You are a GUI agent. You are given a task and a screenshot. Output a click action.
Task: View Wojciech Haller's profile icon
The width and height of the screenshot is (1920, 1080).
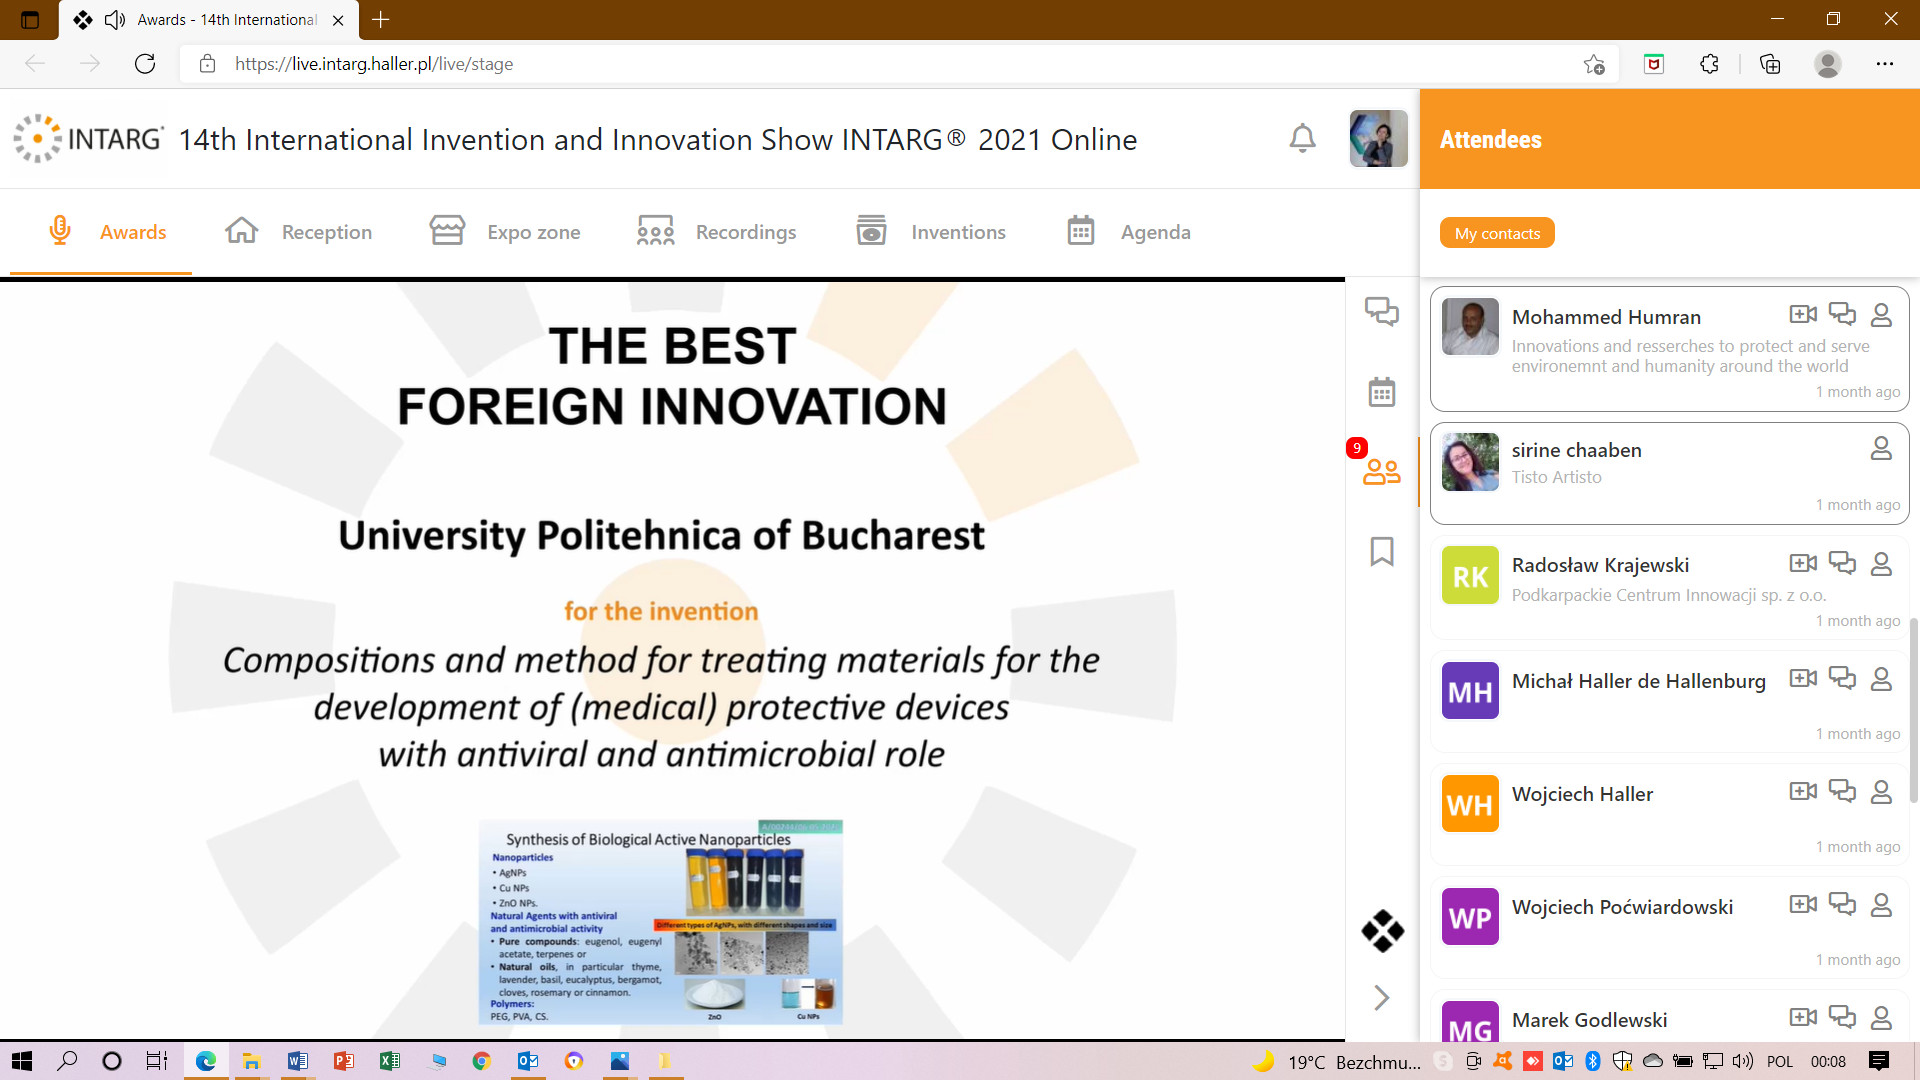[1881, 792]
